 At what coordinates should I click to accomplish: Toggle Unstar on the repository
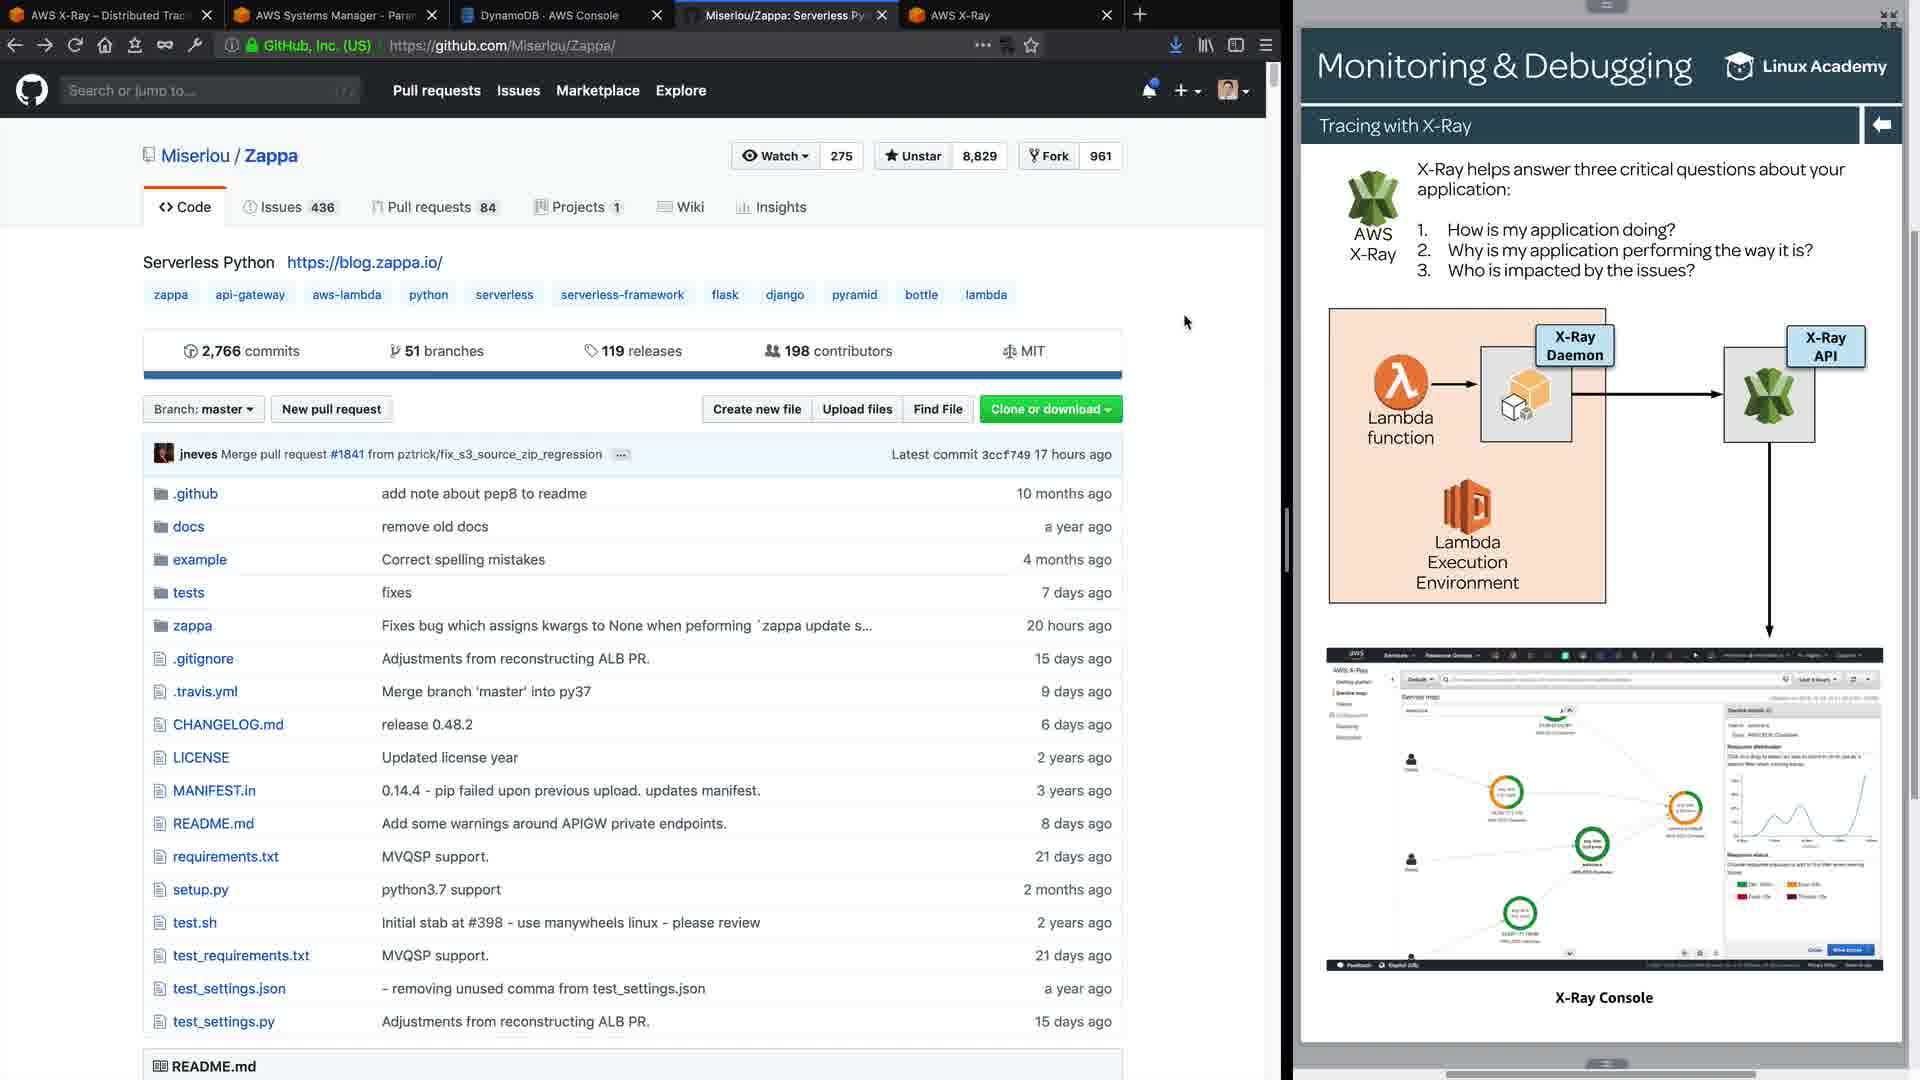click(x=912, y=156)
